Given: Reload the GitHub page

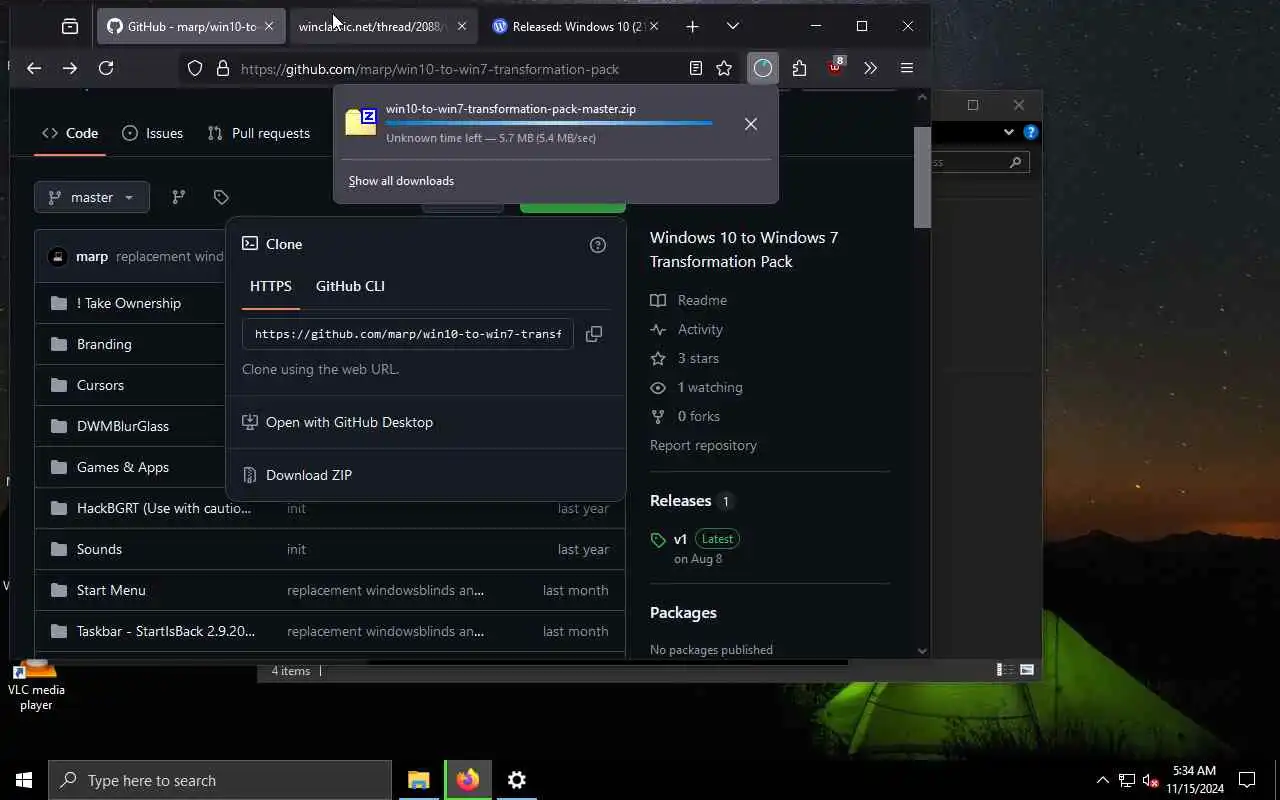Looking at the screenshot, I should tap(106, 68).
